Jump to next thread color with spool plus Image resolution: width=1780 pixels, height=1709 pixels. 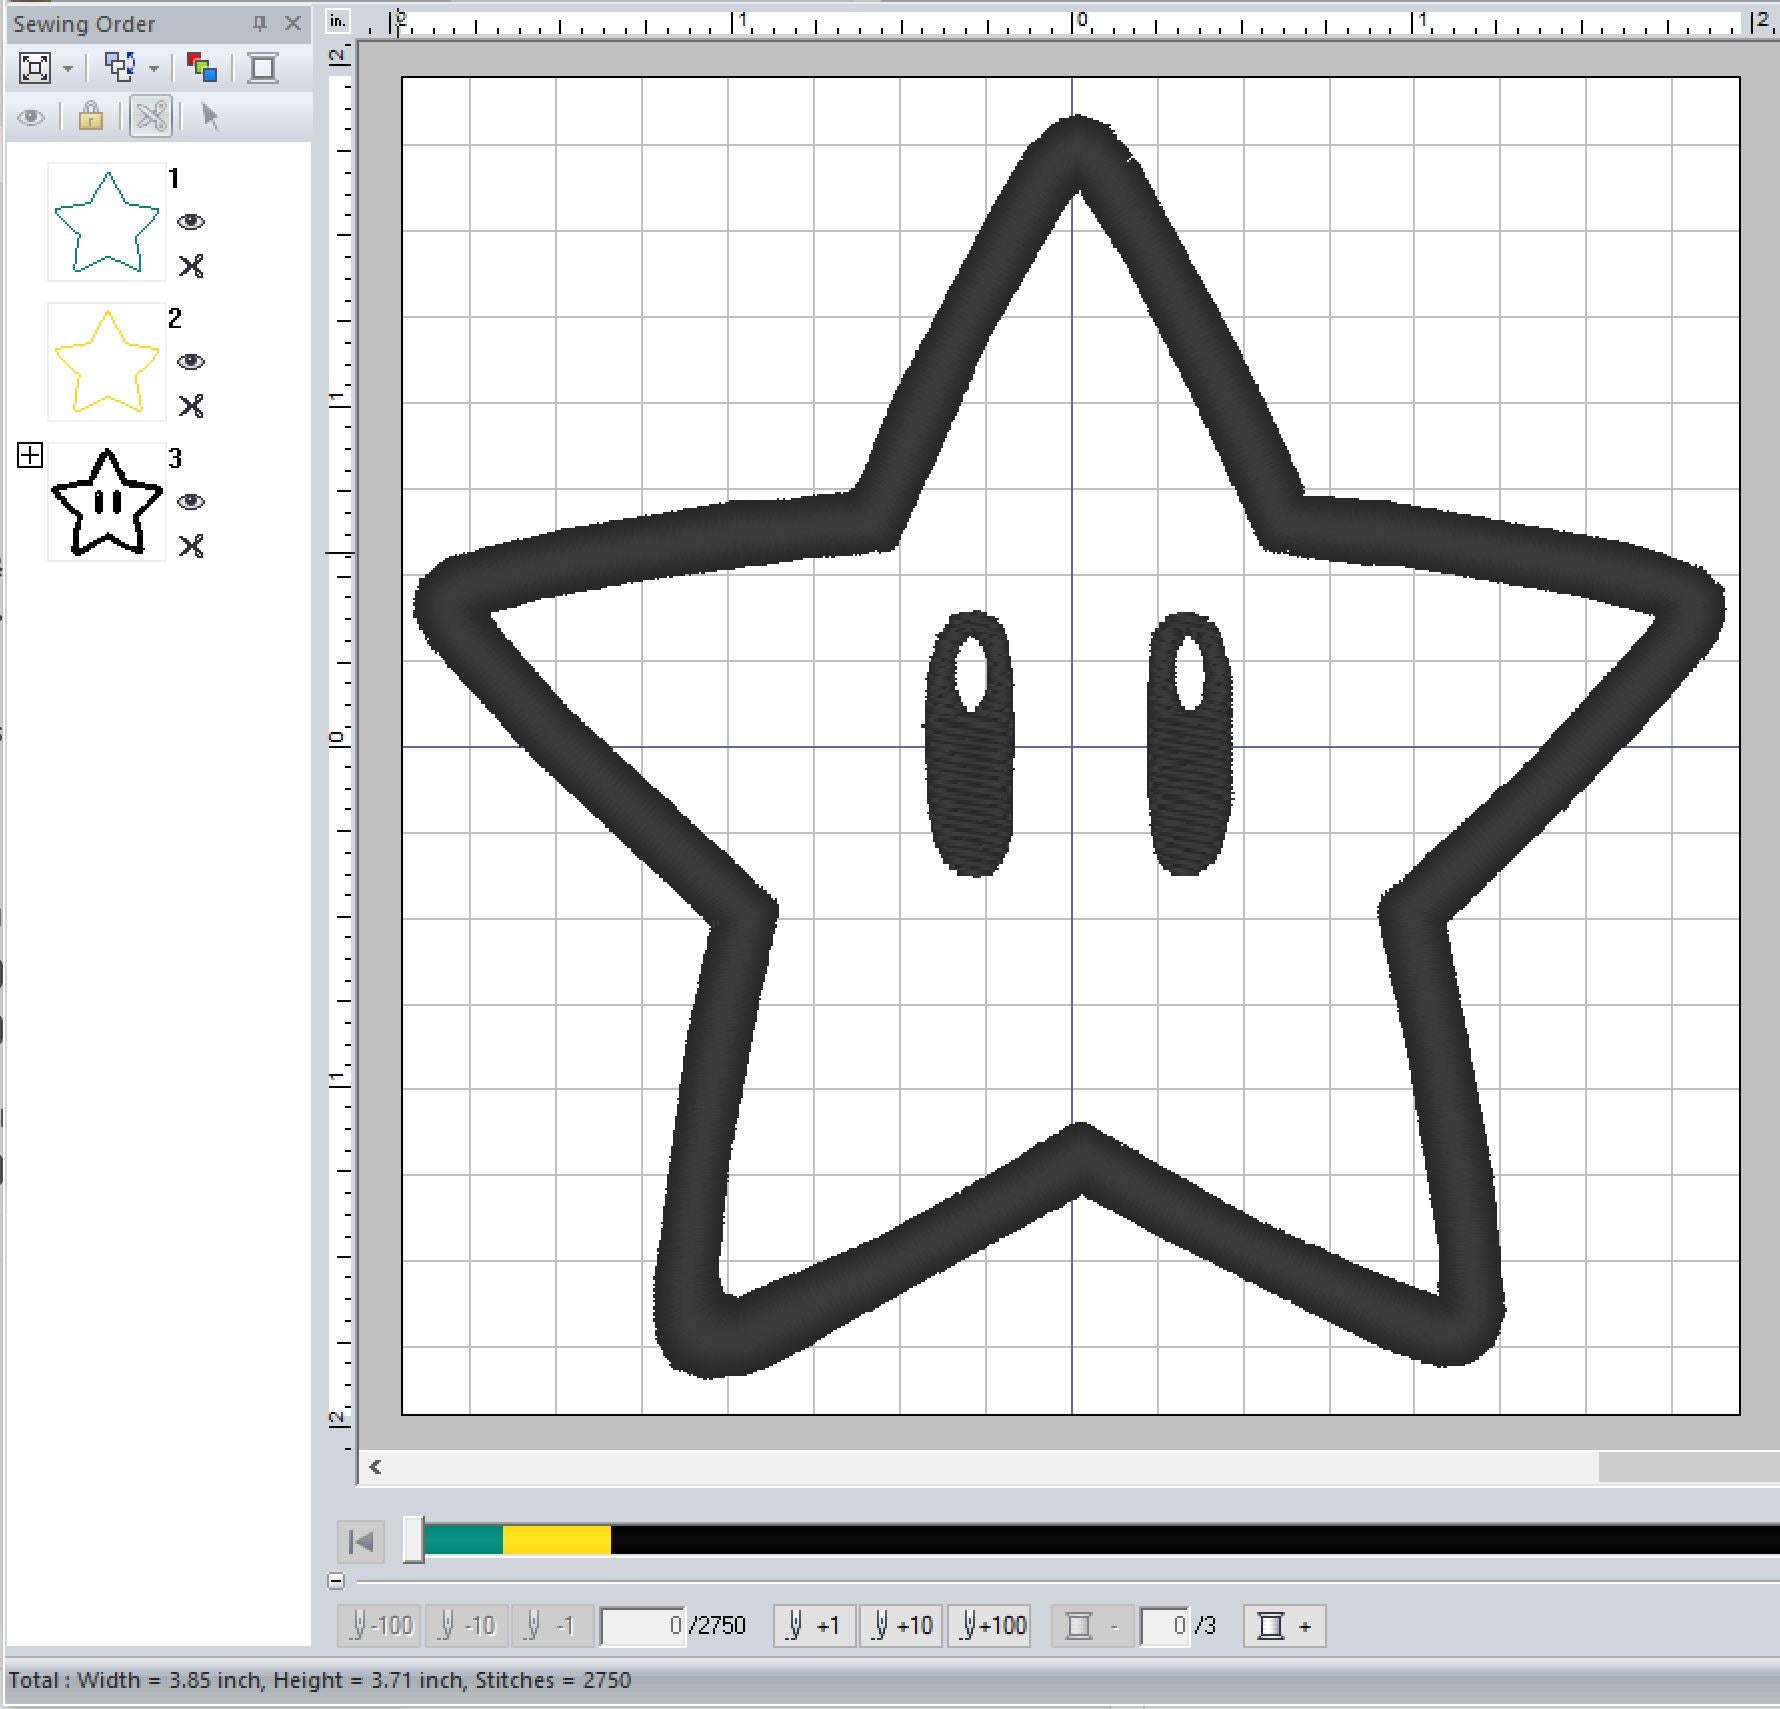1284,1626
